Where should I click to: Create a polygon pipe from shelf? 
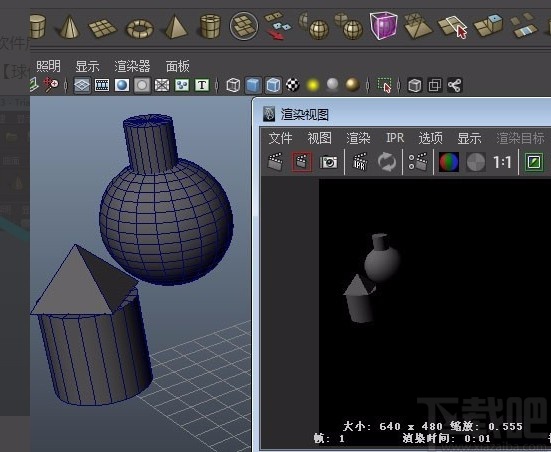210,26
